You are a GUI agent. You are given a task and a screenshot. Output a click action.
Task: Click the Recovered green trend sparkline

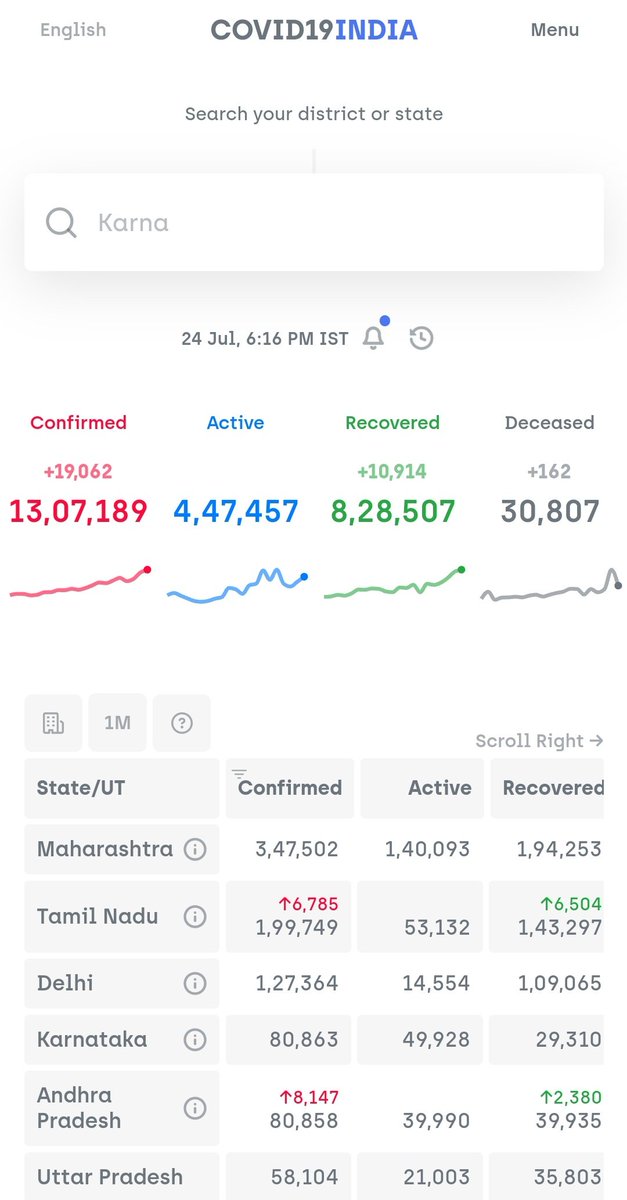coord(394,584)
